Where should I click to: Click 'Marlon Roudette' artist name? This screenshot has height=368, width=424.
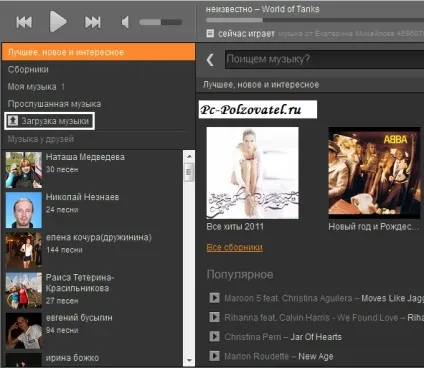point(257,356)
